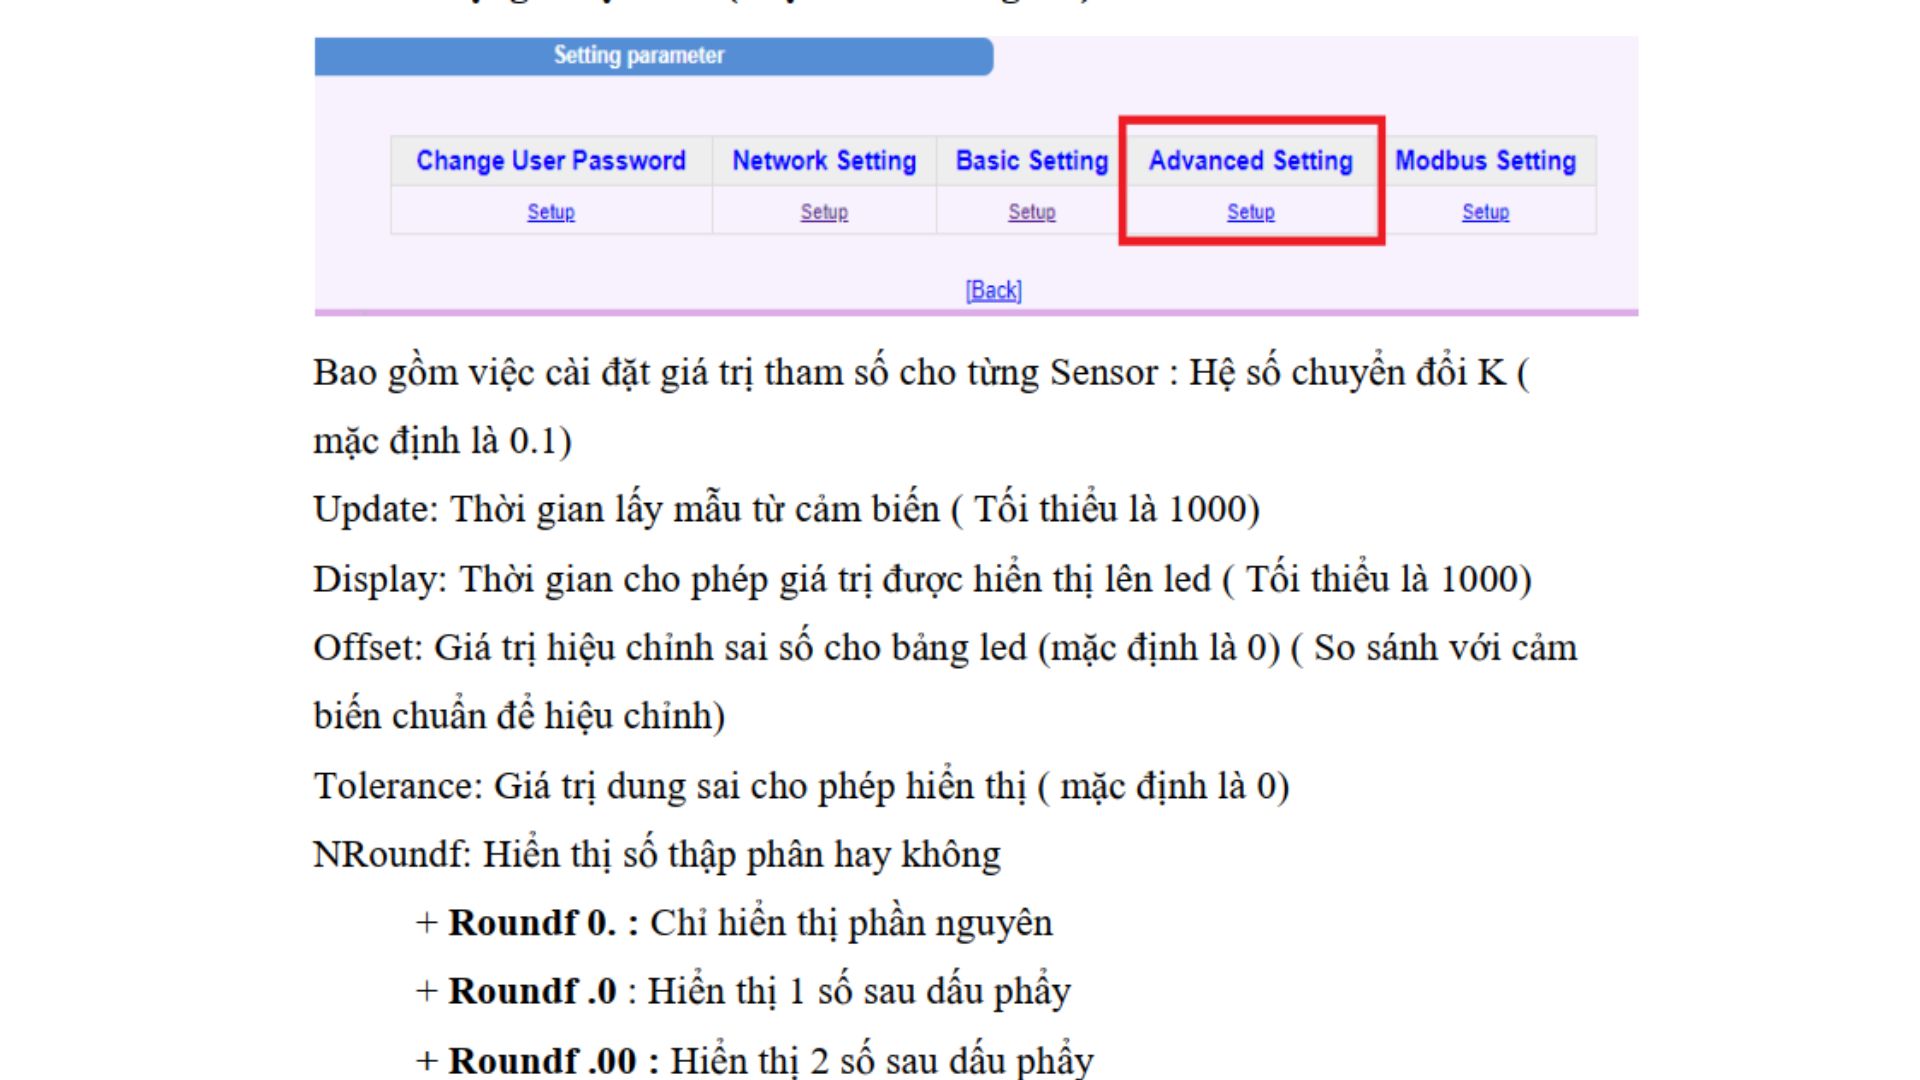Open Setup link under Network Setting
1920x1080 pixels.
824,212
